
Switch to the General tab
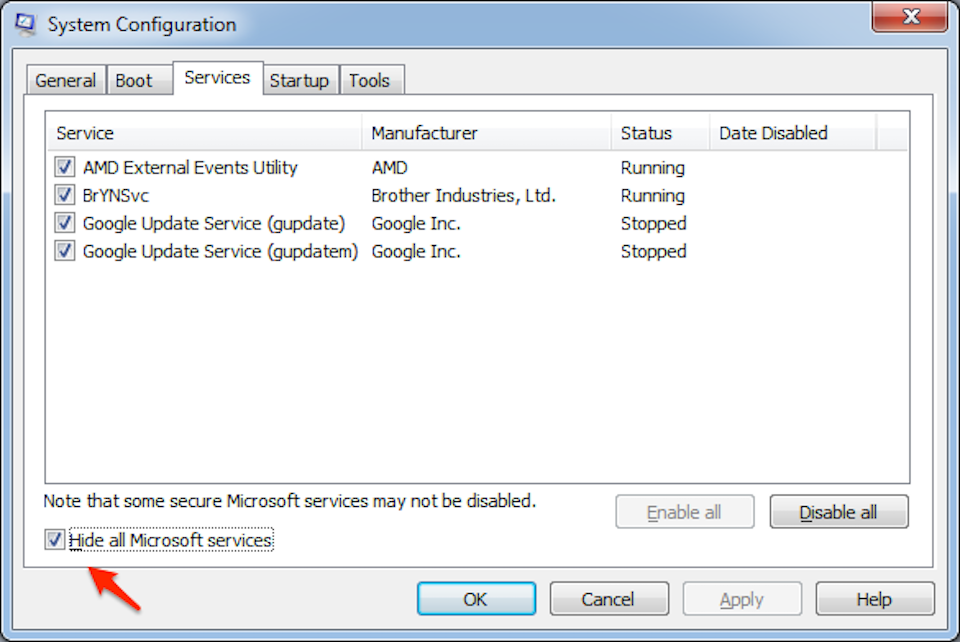(x=66, y=81)
